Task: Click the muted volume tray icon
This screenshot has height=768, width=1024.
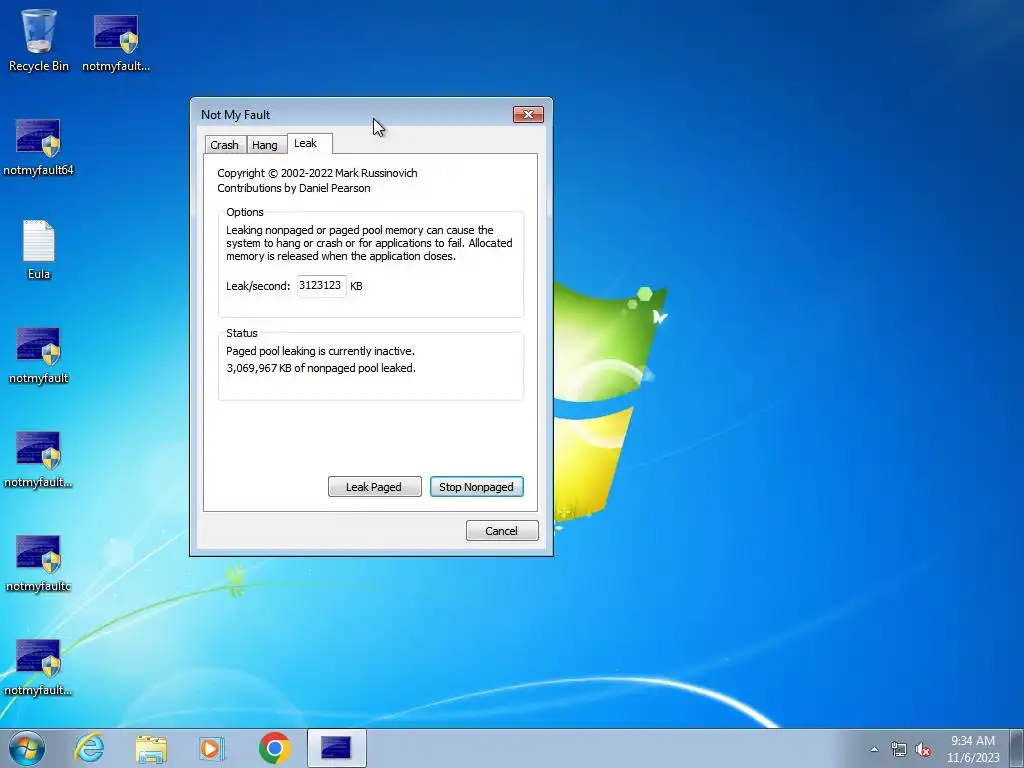Action: click(x=923, y=750)
